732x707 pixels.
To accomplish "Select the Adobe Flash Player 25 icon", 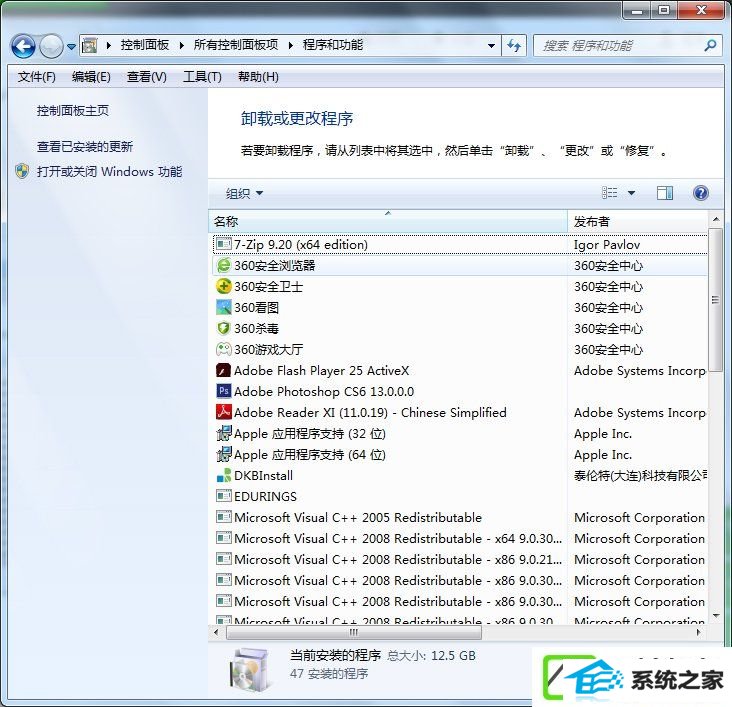I will click(x=224, y=370).
